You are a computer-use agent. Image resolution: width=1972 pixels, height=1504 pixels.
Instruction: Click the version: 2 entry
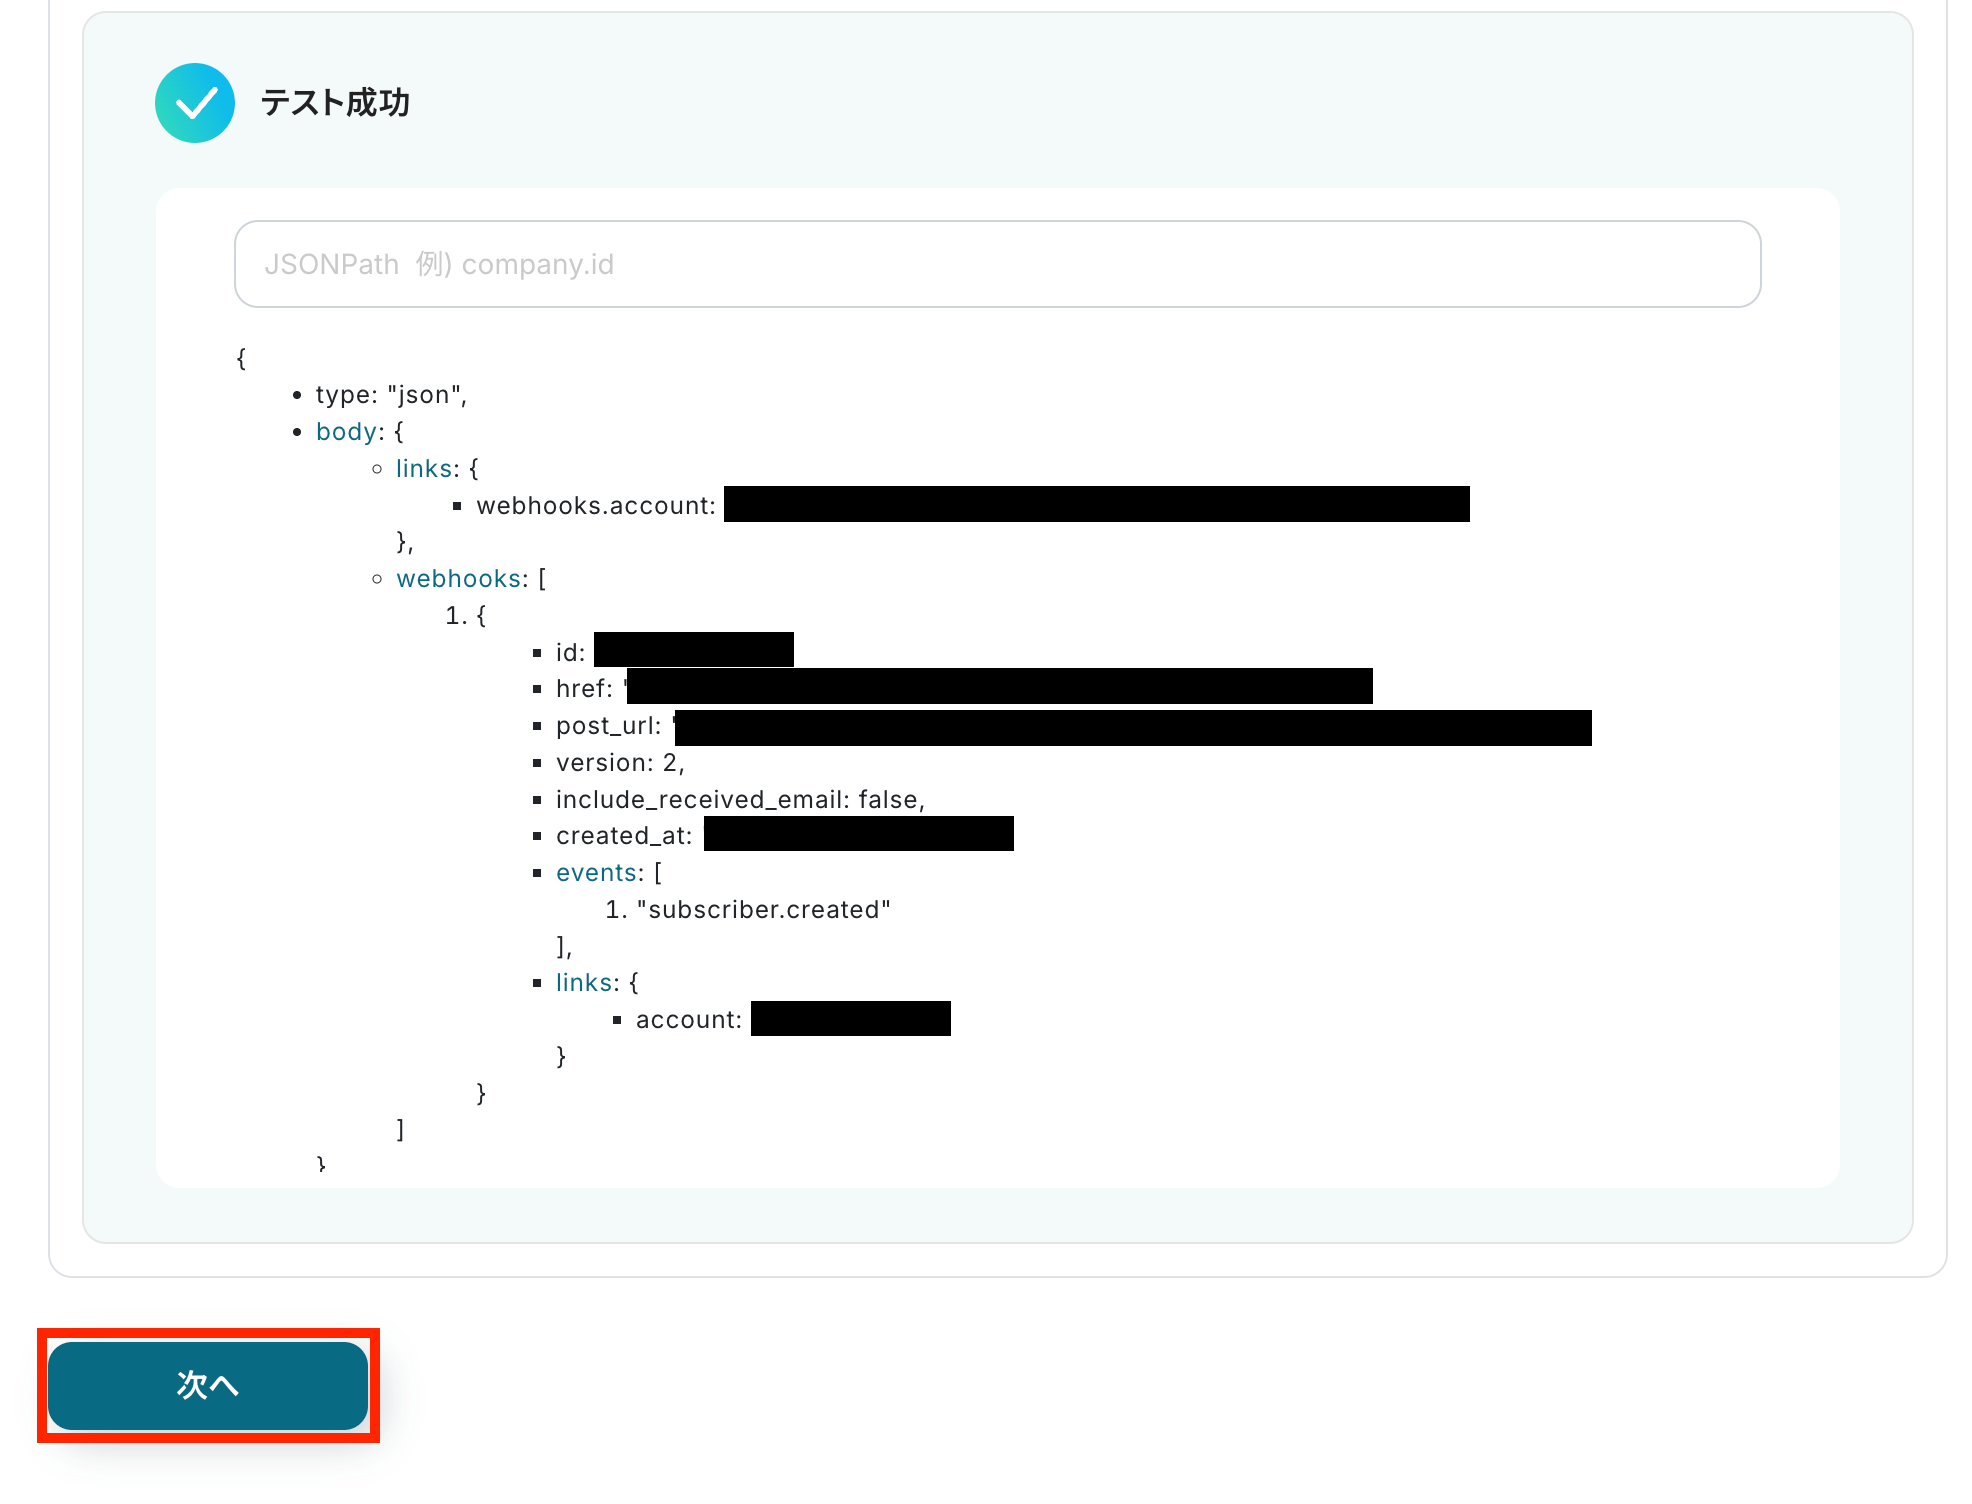coord(619,763)
